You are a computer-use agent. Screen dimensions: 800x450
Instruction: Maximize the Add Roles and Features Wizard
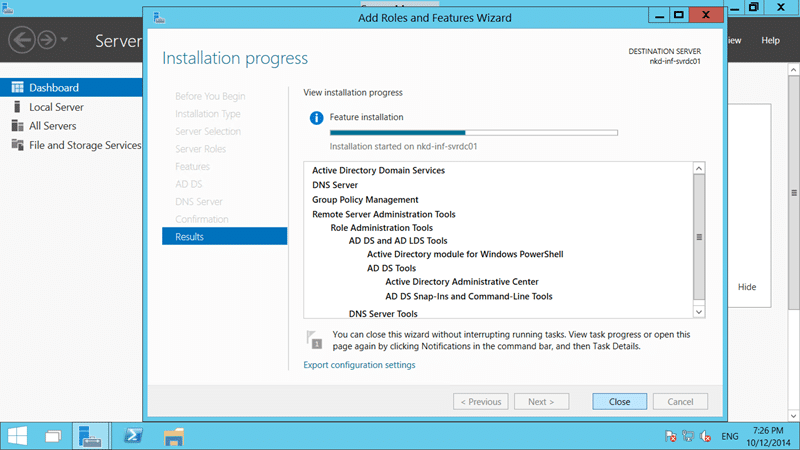tap(679, 15)
